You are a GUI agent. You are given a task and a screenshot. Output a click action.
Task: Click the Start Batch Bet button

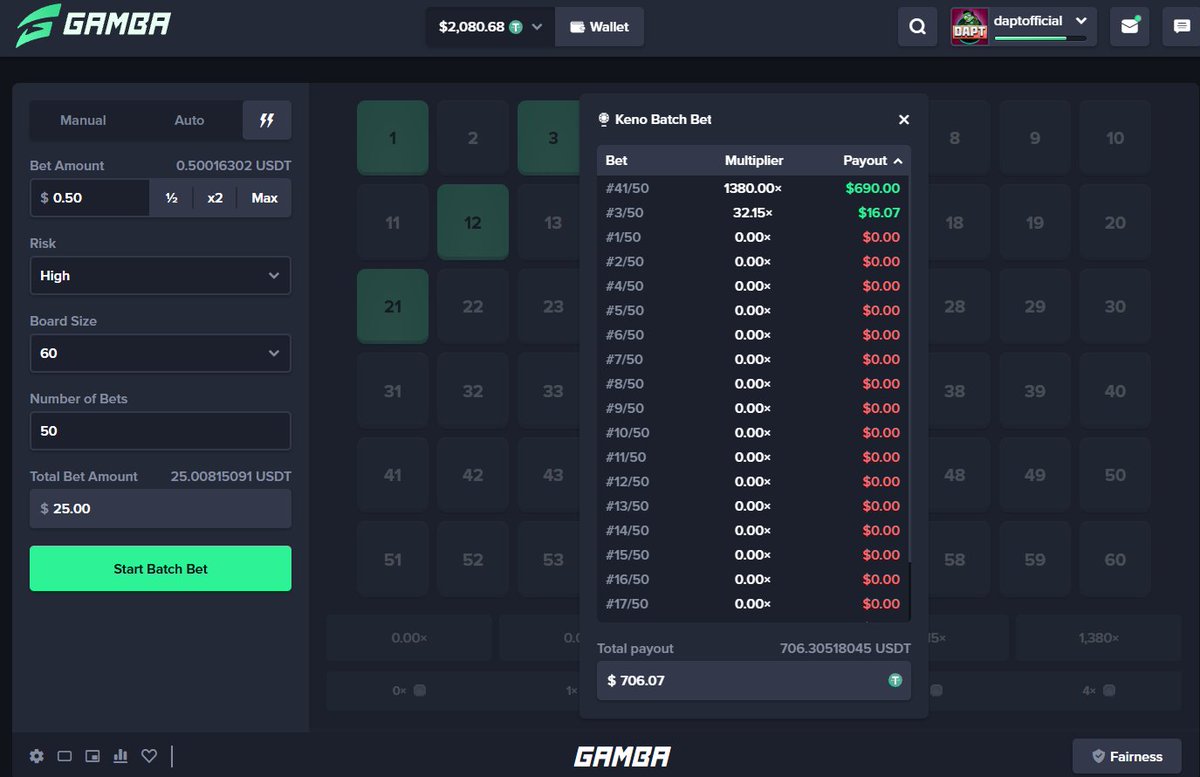point(160,569)
